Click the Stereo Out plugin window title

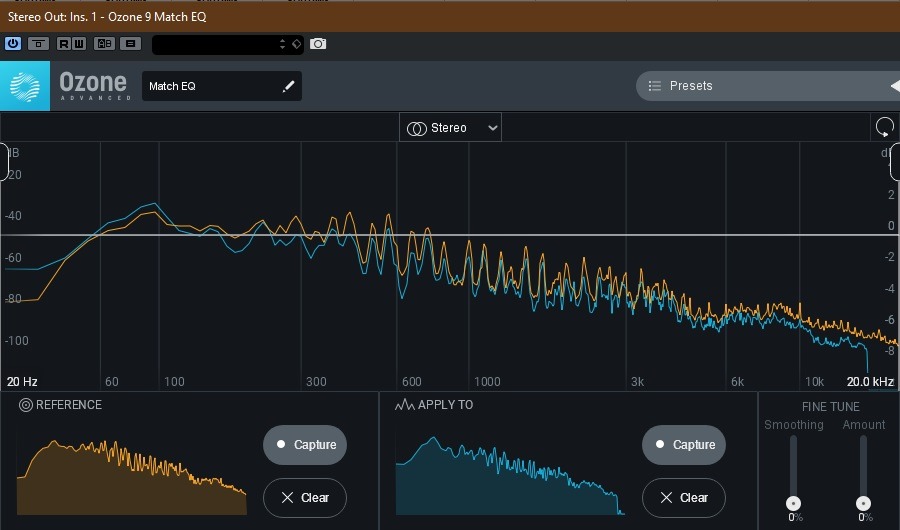click(x=107, y=17)
